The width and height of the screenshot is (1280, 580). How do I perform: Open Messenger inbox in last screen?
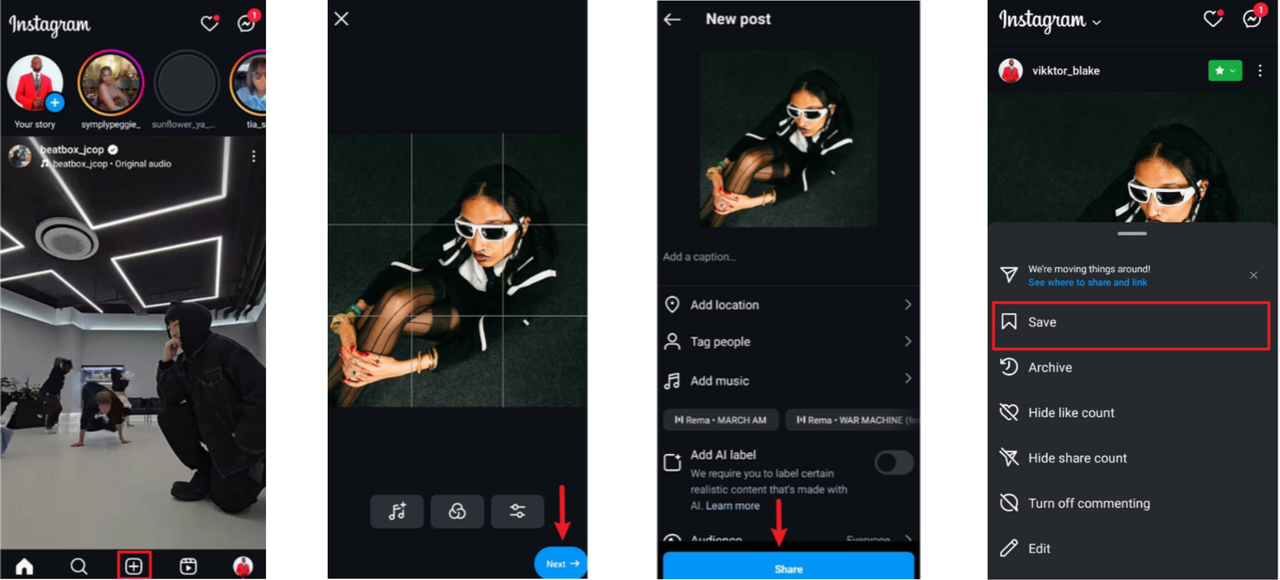1253,19
